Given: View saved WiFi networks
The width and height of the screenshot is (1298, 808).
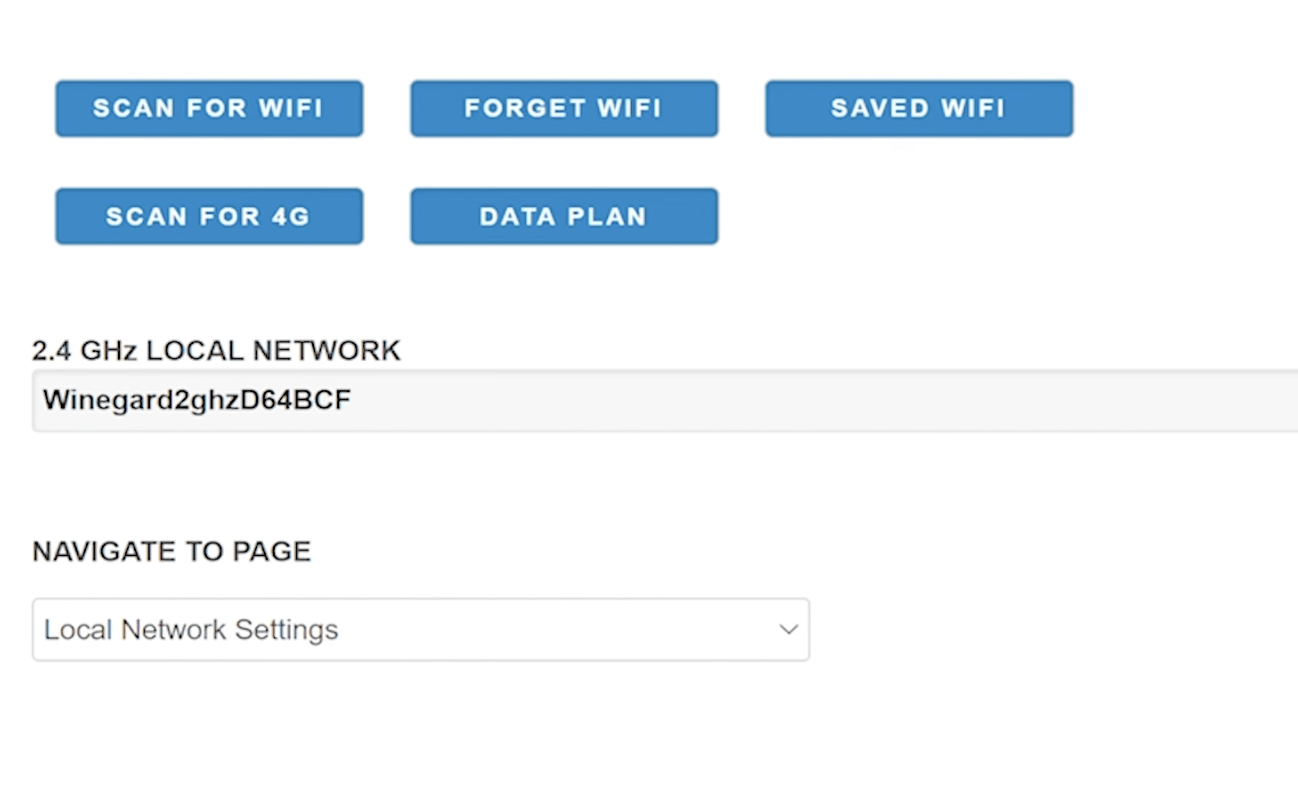Looking at the screenshot, I should pyautogui.click(x=919, y=108).
